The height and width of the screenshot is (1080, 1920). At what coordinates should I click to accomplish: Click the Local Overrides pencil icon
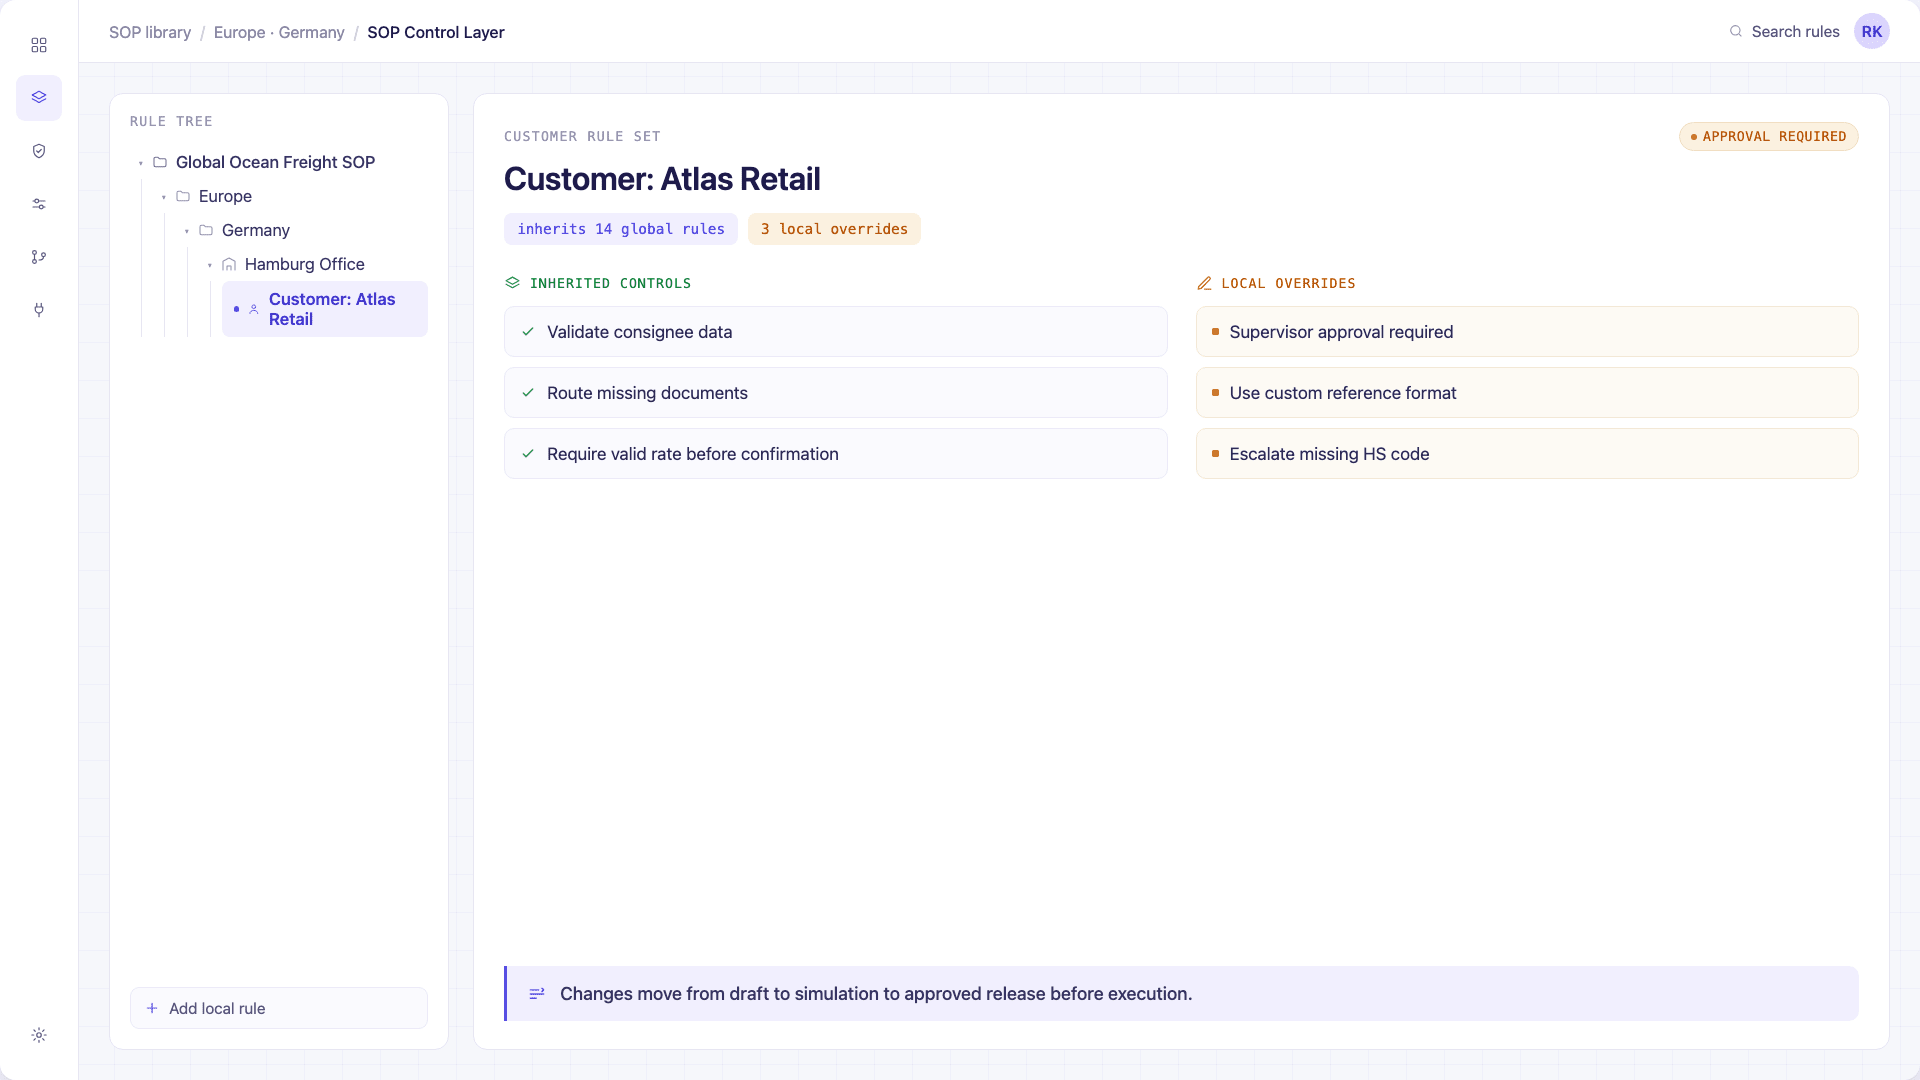(x=1204, y=283)
